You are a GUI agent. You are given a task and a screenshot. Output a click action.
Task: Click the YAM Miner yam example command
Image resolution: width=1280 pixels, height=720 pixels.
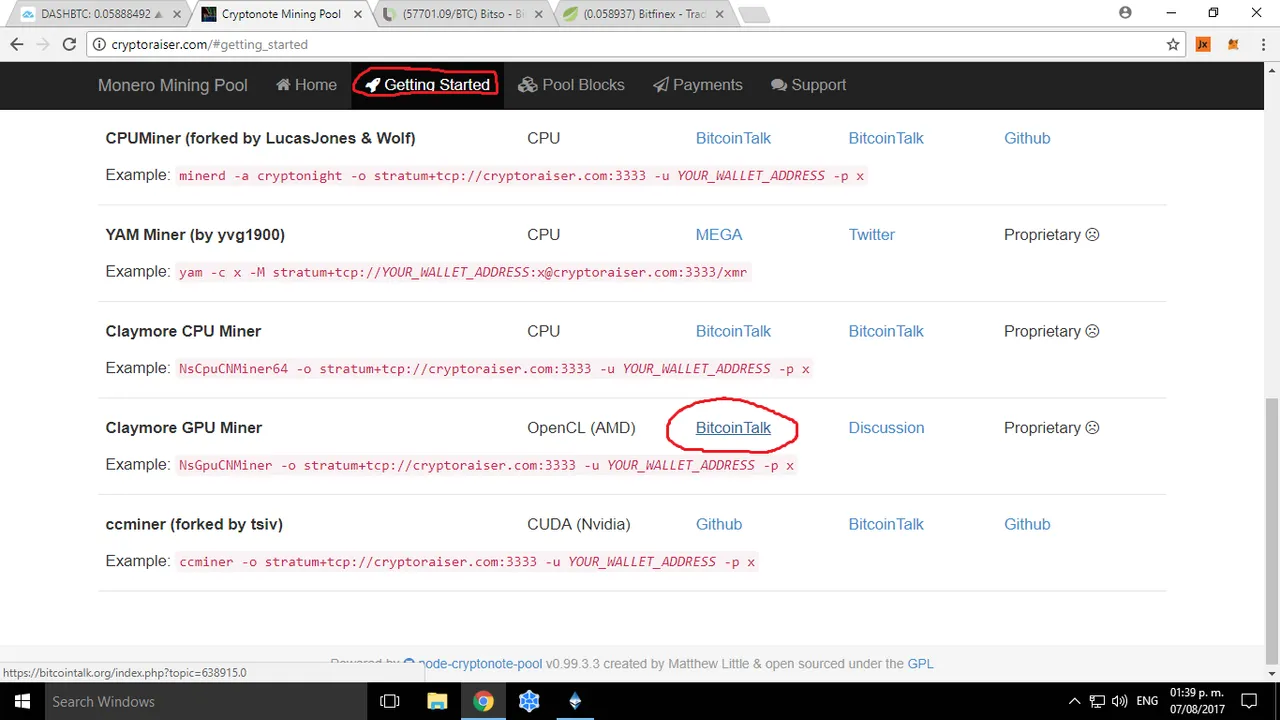tap(463, 272)
